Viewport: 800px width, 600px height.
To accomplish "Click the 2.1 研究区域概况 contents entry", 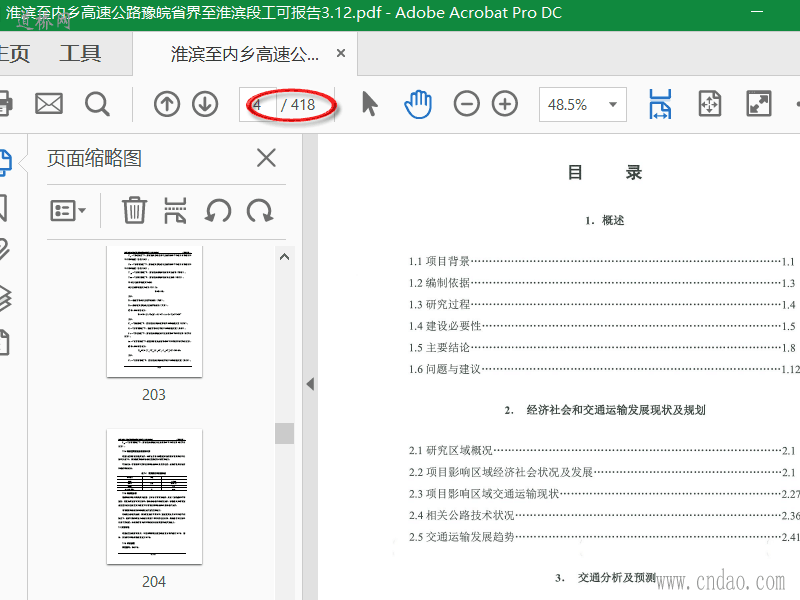I will 602,451.
